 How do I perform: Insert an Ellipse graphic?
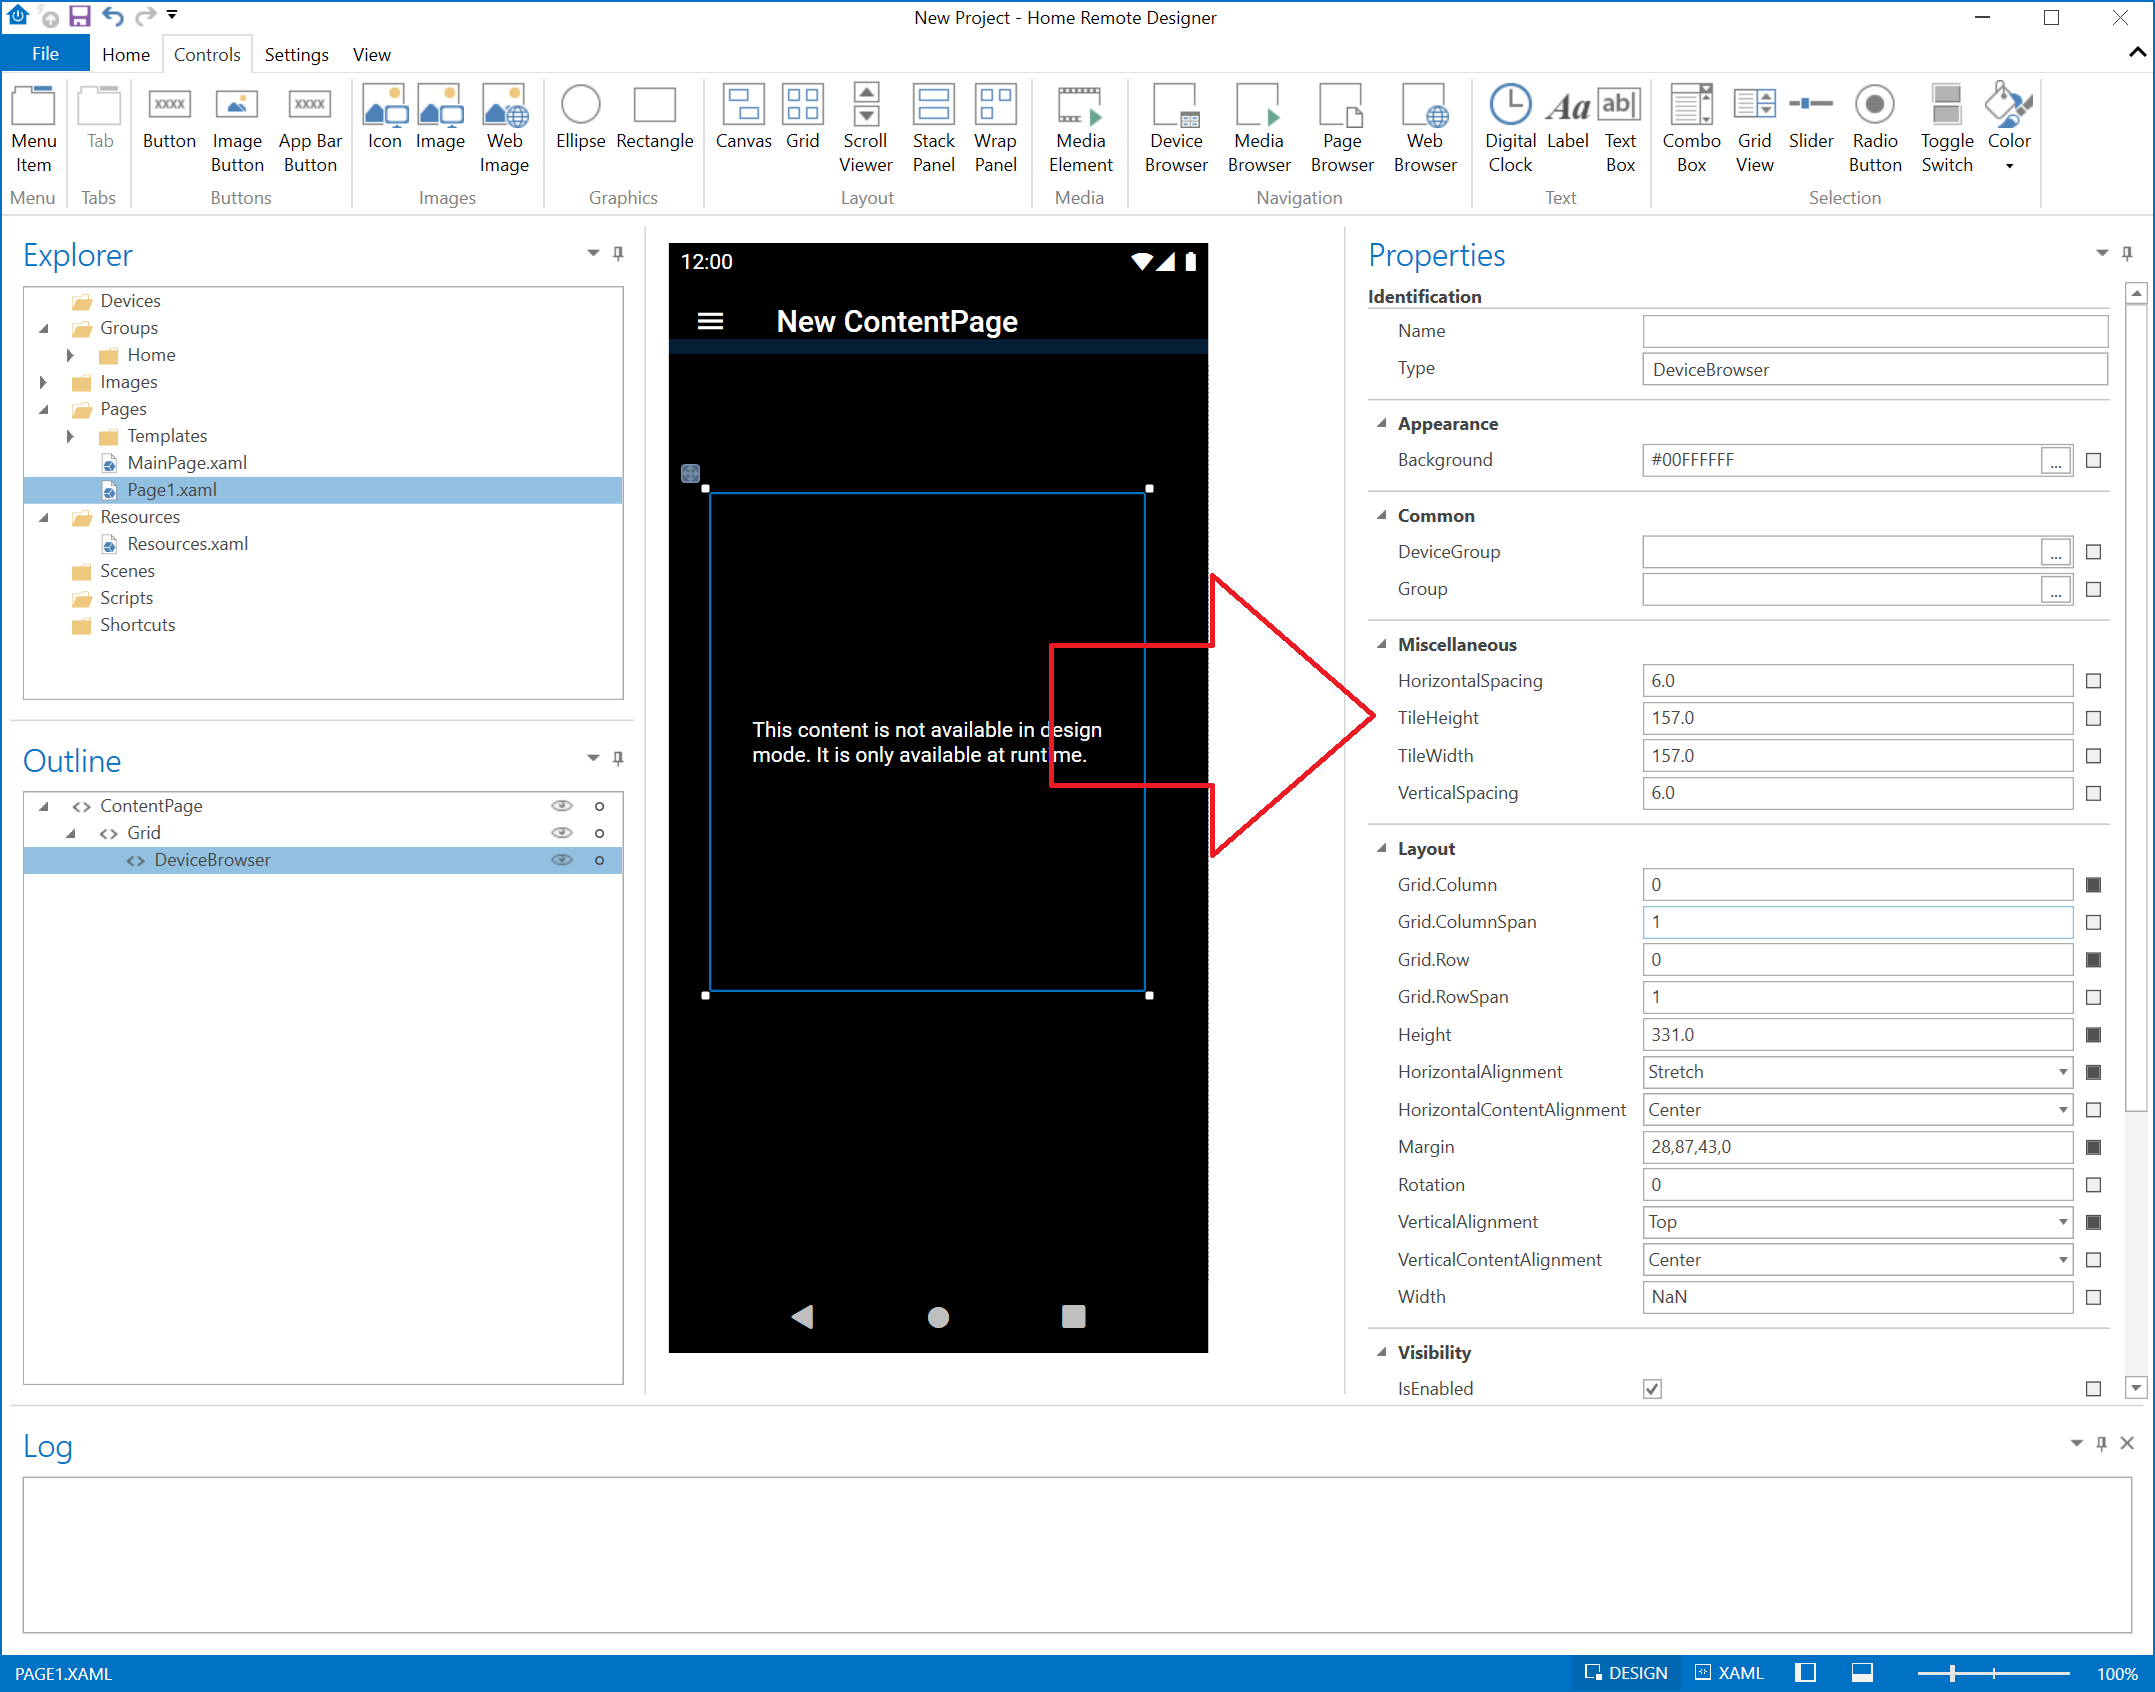click(580, 118)
